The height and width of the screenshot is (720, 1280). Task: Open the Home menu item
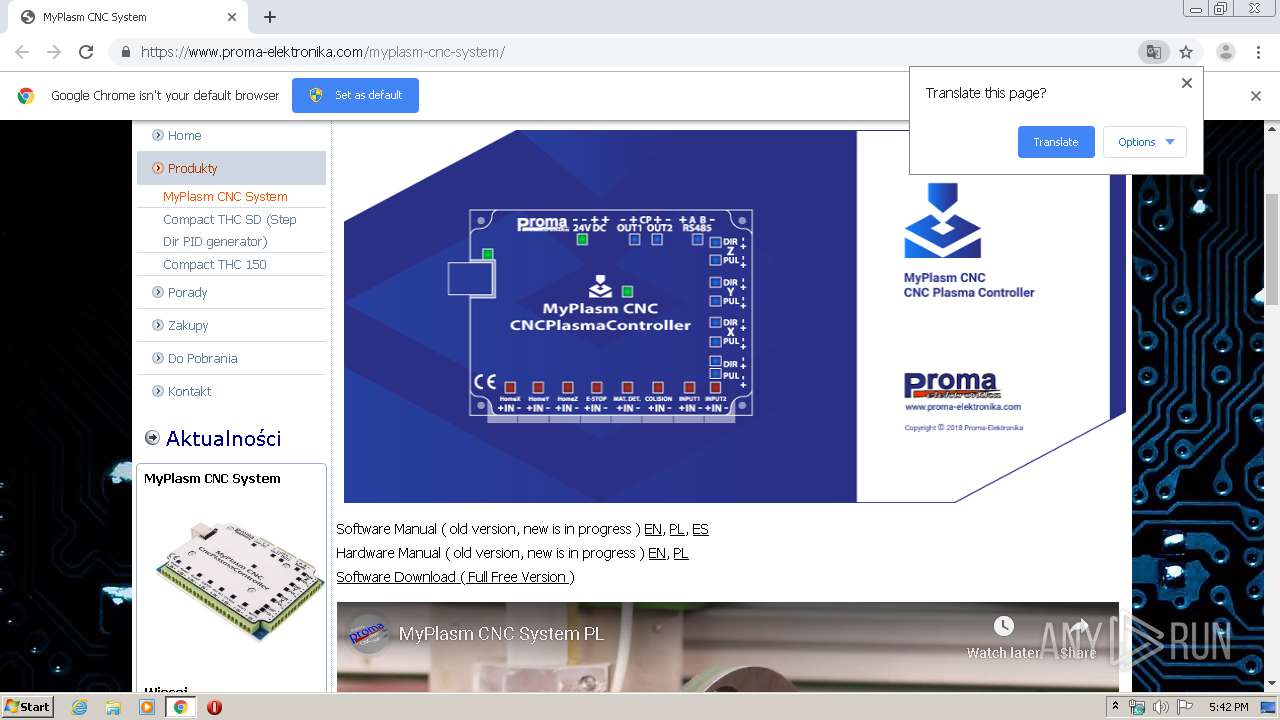click(x=184, y=135)
